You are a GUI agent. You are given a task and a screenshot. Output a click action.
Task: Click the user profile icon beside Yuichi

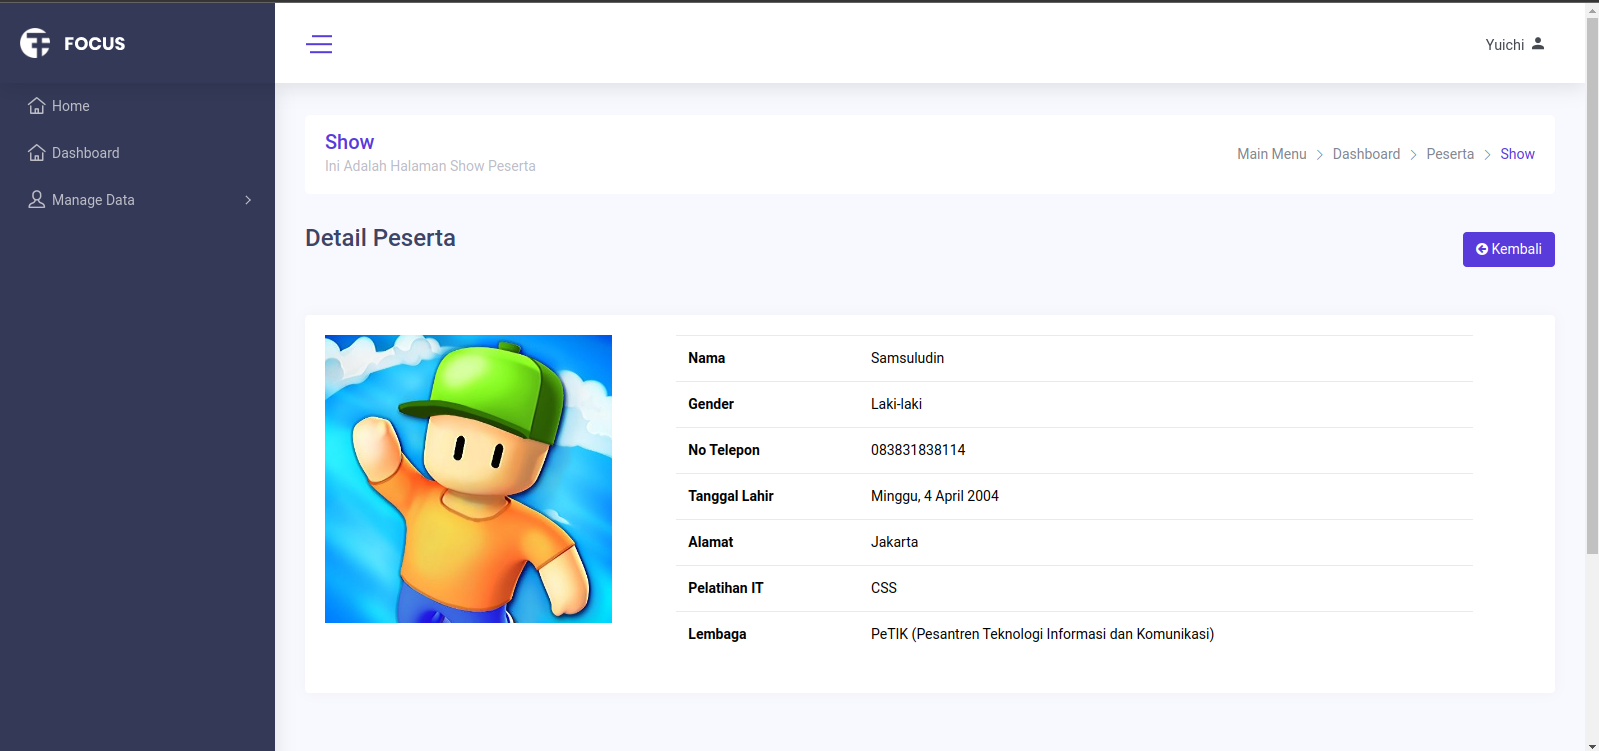point(1538,44)
